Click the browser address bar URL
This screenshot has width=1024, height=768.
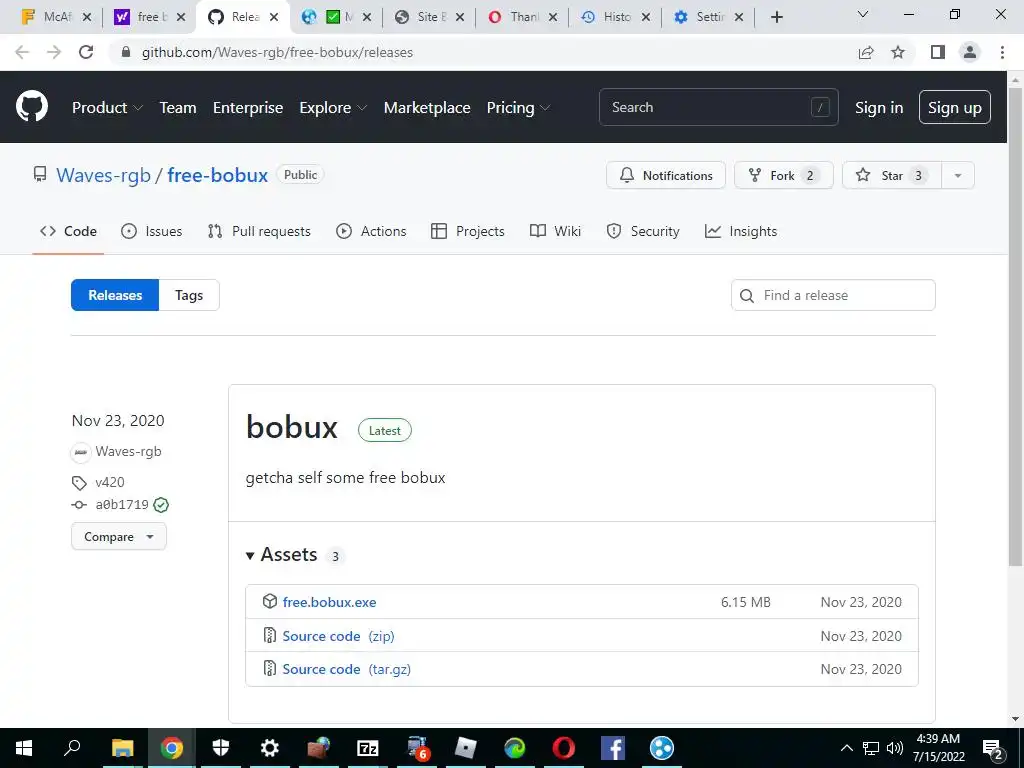(278, 52)
